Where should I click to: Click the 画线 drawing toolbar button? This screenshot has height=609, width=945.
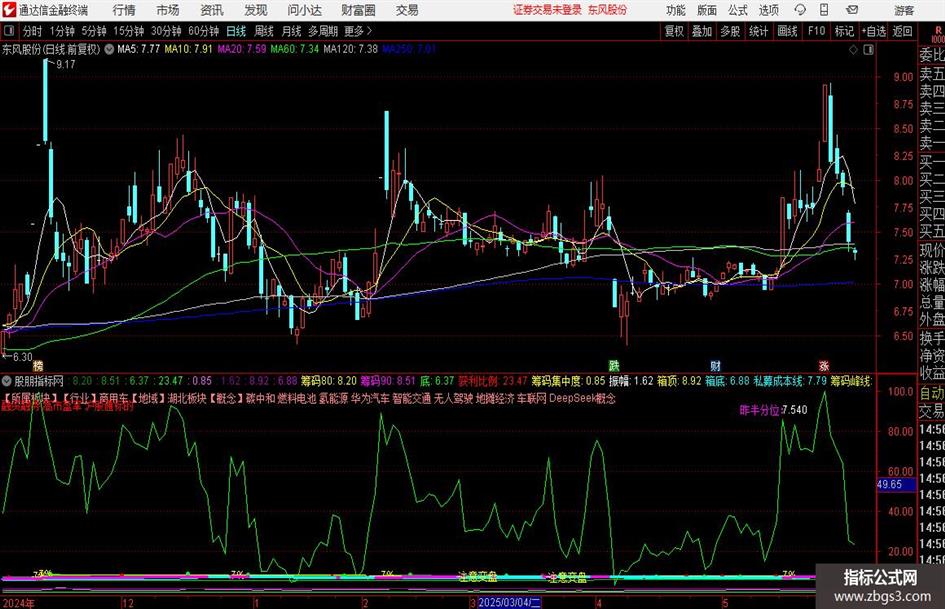click(x=787, y=31)
